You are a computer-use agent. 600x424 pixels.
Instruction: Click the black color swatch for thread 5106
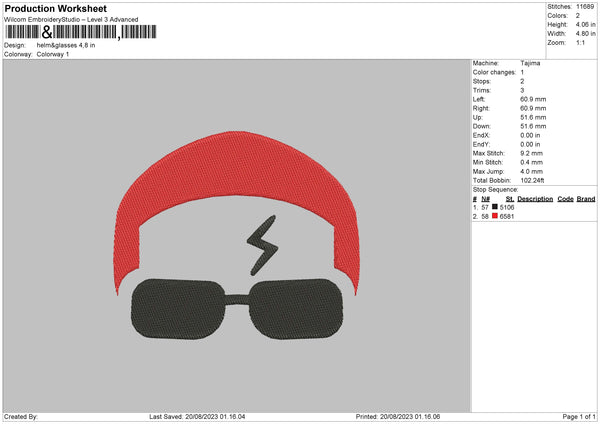click(495, 207)
